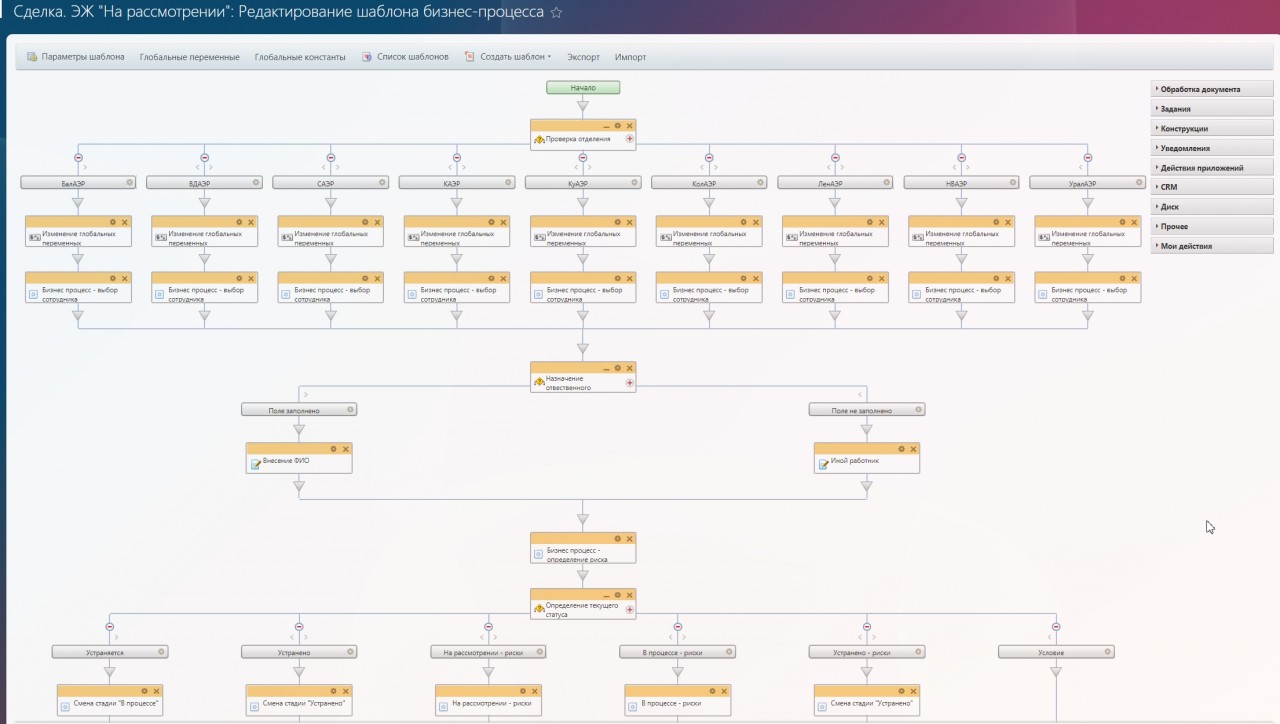The image size is (1280, 724).
Task: Open settings gear of 'Внесение ФИО' block
Action: tap(334, 449)
